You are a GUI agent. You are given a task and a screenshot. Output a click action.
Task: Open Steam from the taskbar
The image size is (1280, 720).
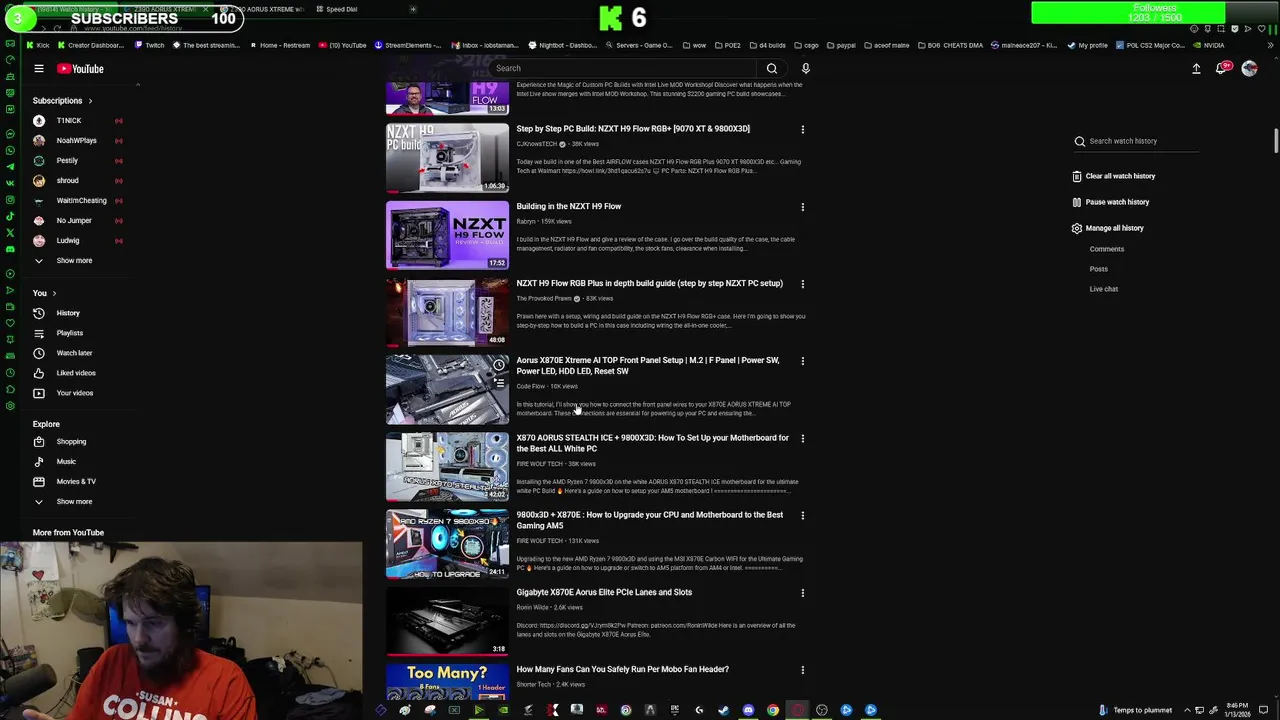click(723, 710)
